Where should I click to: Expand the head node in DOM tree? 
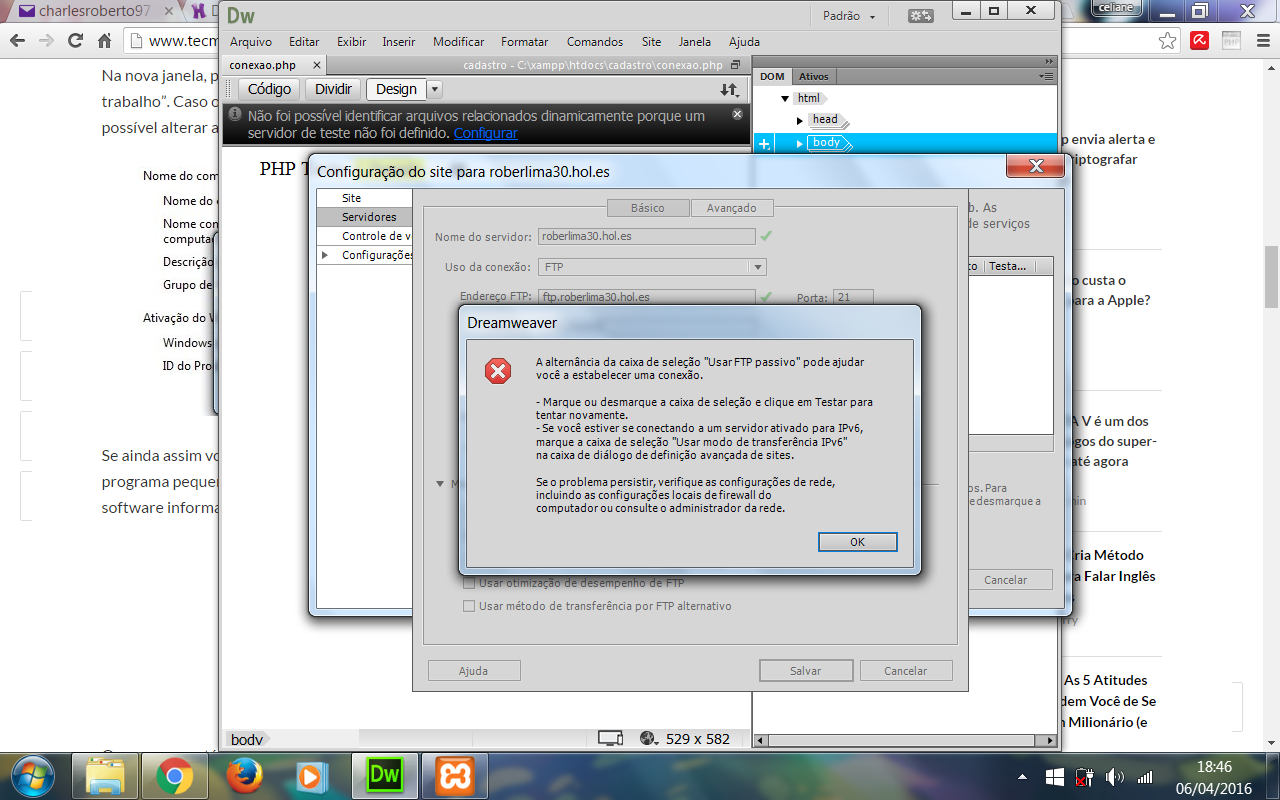[x=800, y=120]
